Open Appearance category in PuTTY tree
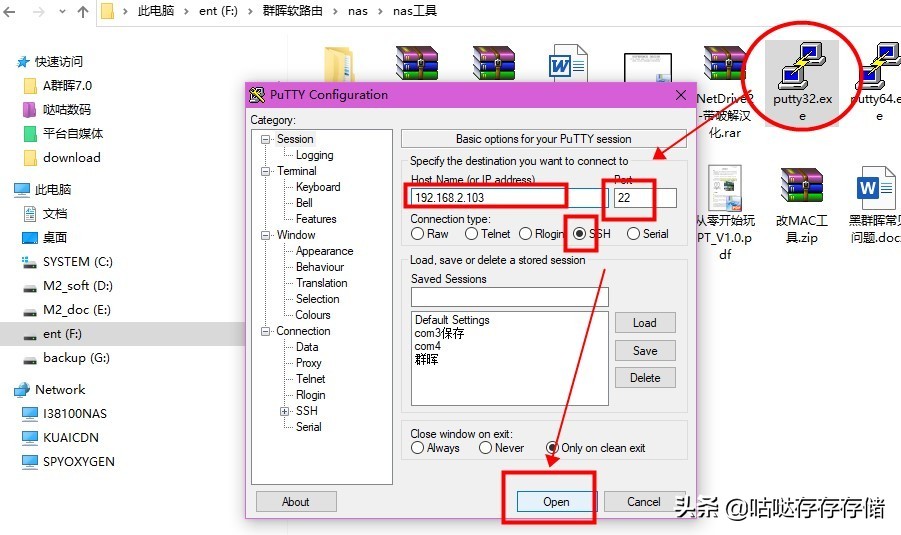901x535 pixels. [x=324, y=251]
